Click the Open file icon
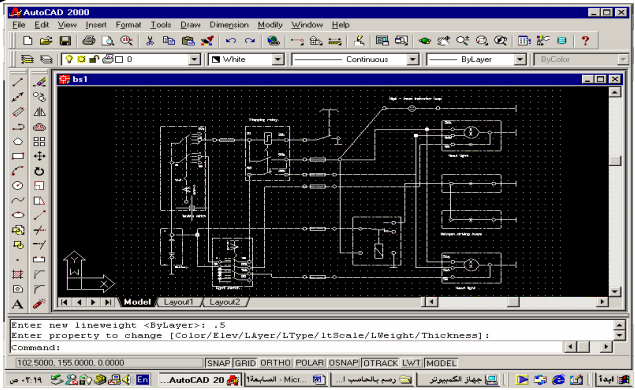The image size is (635, 390). coord(46,40)
